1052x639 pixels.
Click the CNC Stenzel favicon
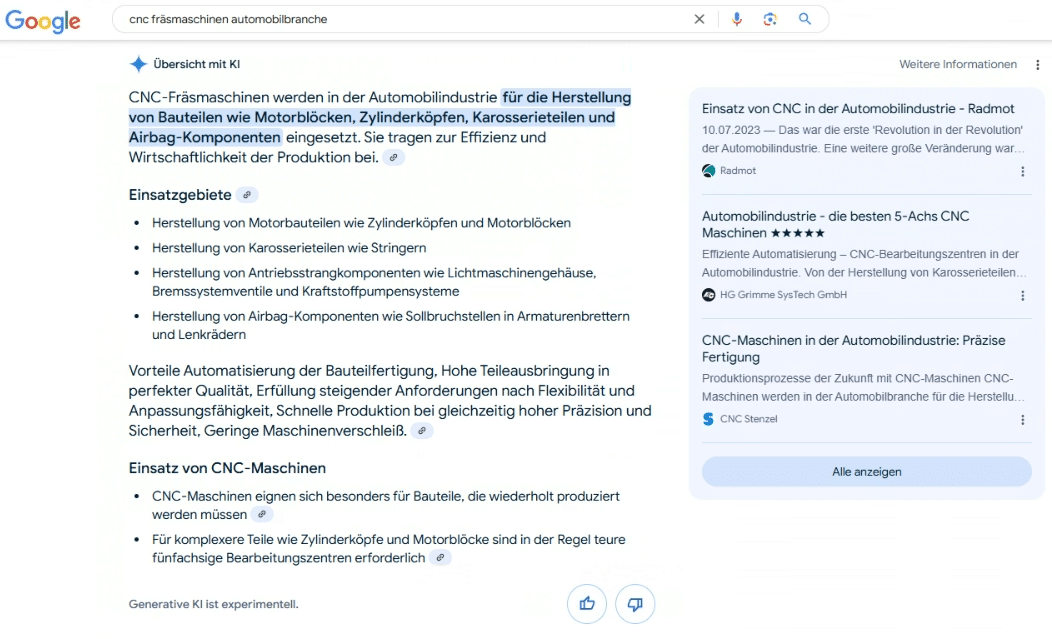(708, 420)
